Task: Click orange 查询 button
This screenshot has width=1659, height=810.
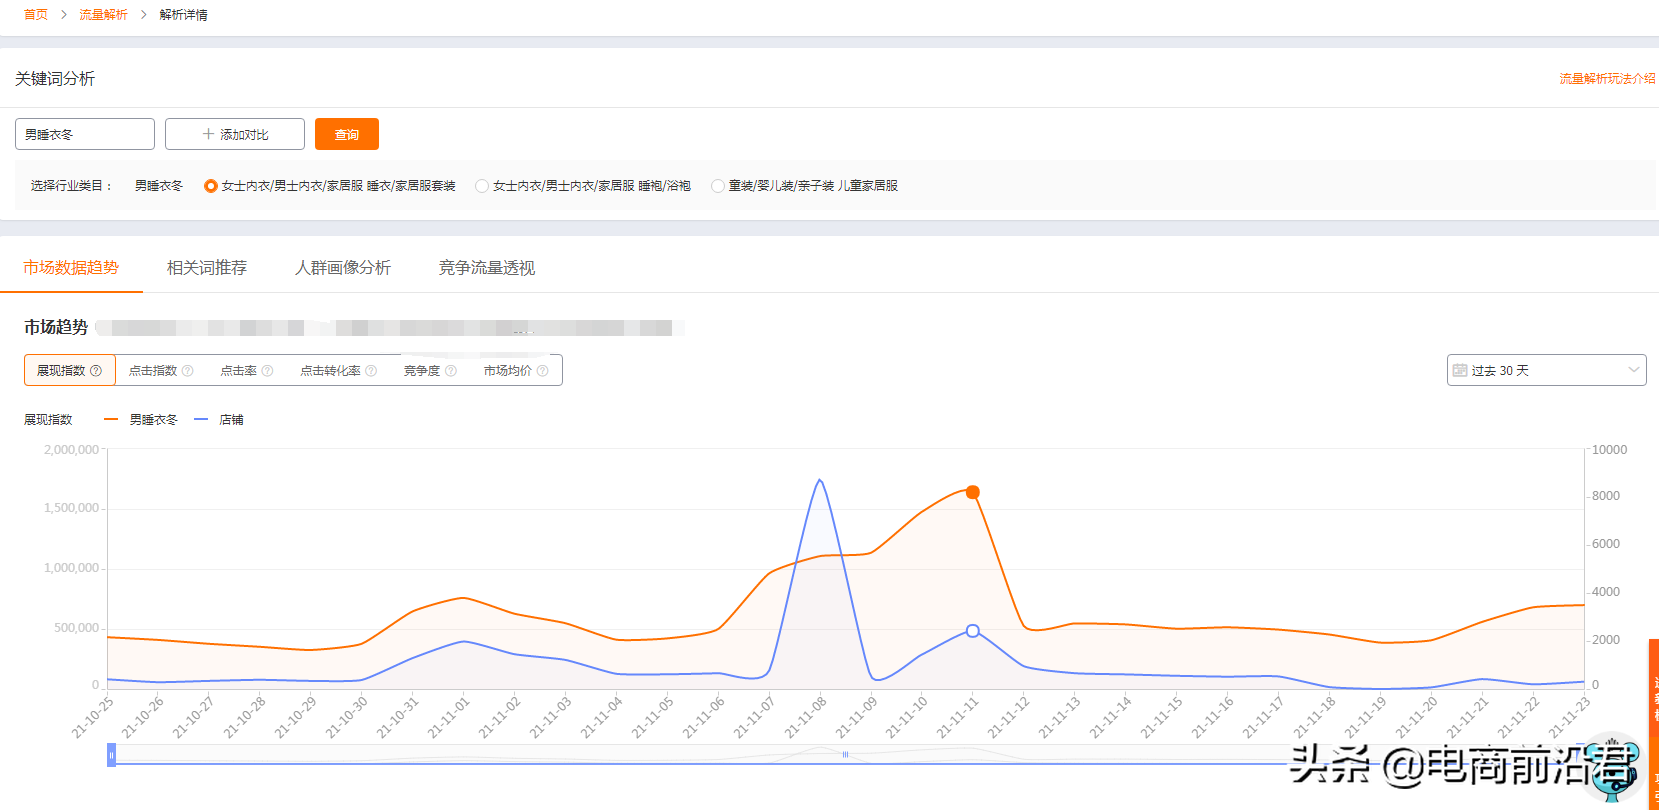Action: point(347,134)
